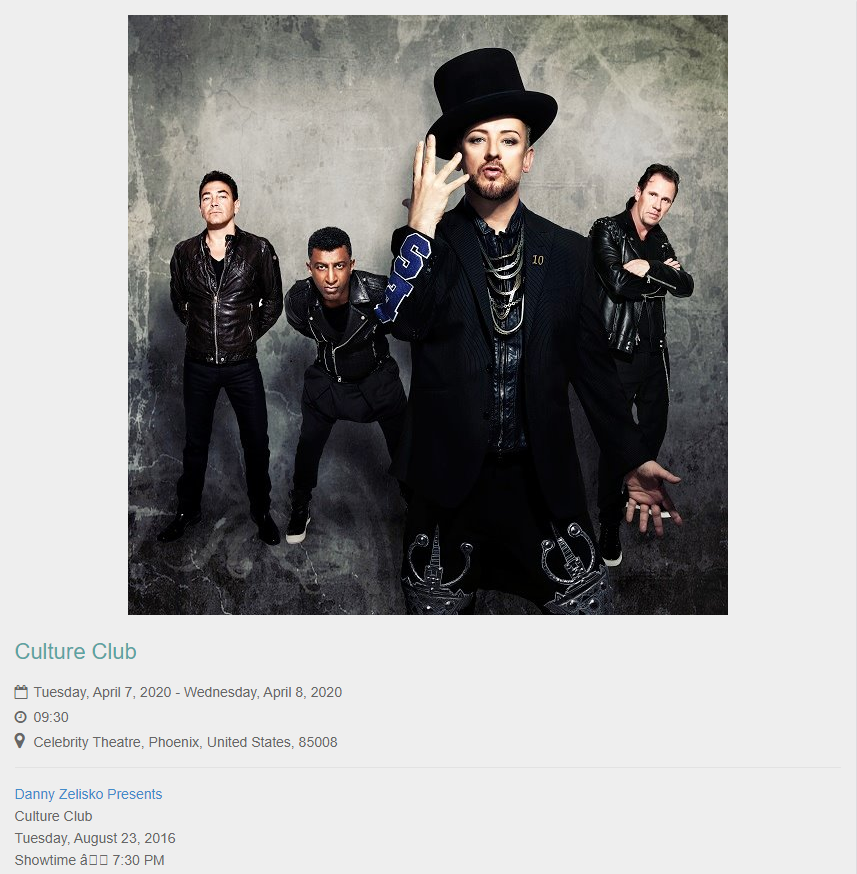Screen dimensions: 857x874
Task: Click the Culture Club text under presenter link
Action: pos(53,816)
